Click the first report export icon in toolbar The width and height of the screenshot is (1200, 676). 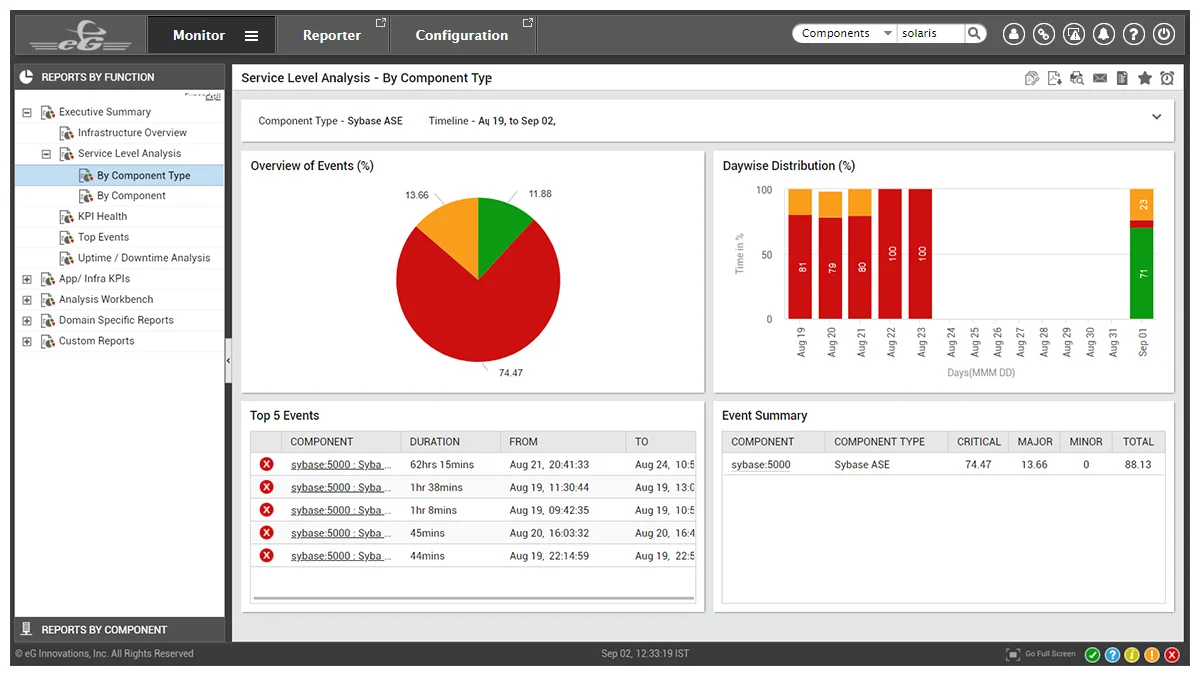[1032, 78]
